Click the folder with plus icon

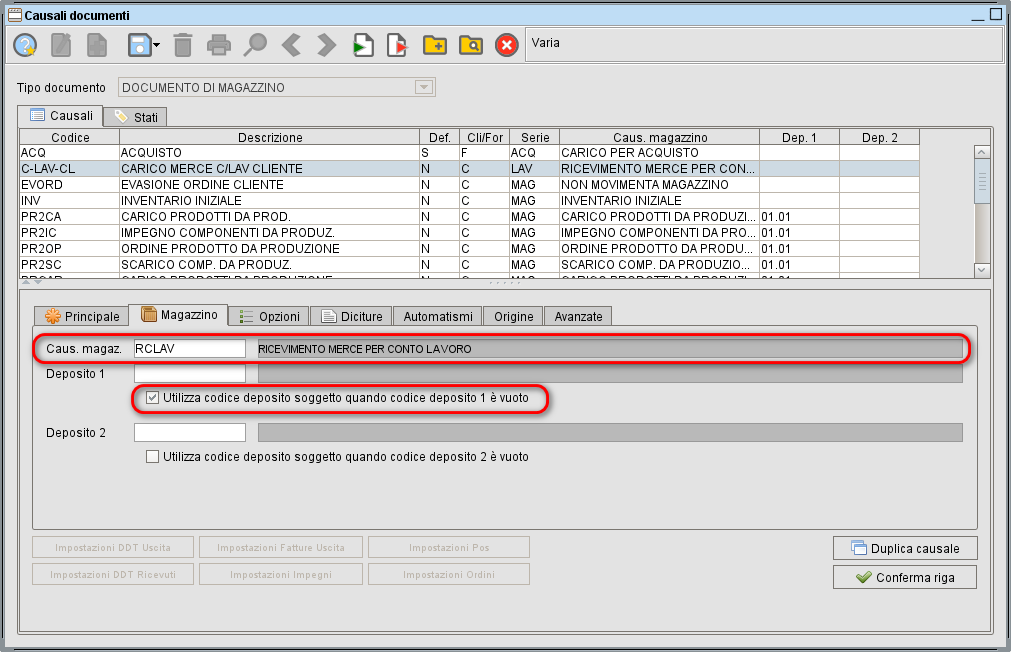434,45
